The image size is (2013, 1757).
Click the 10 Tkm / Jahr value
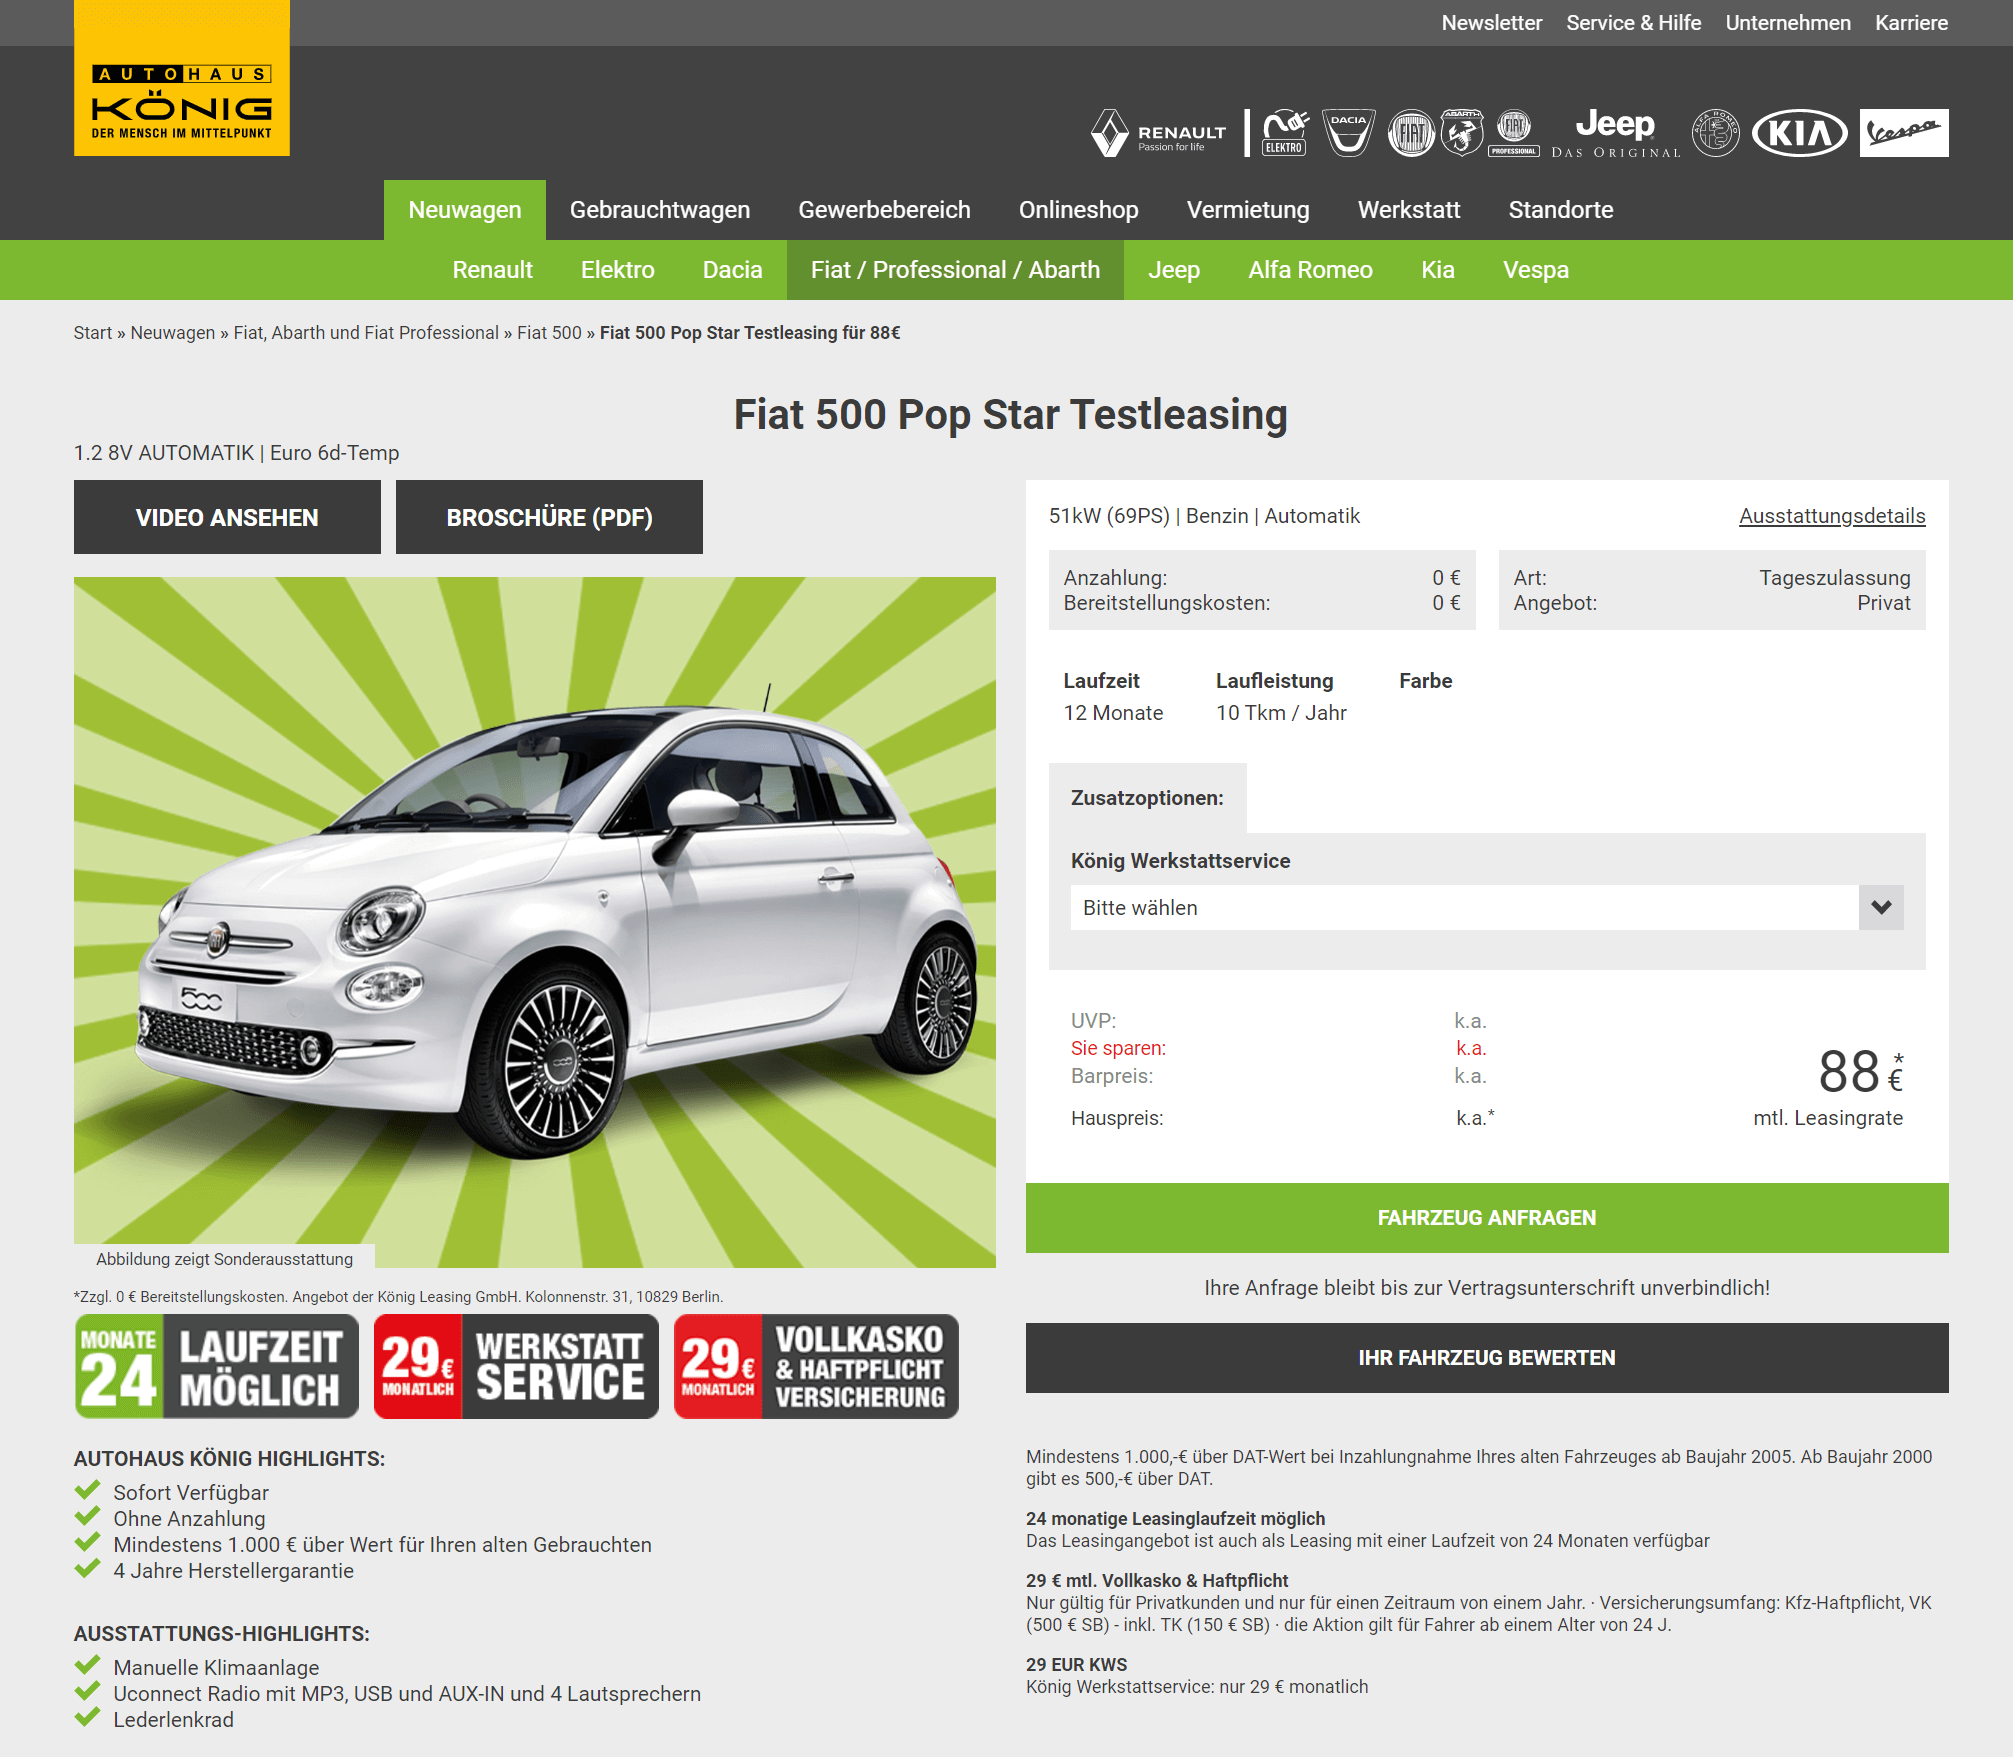1281,713
